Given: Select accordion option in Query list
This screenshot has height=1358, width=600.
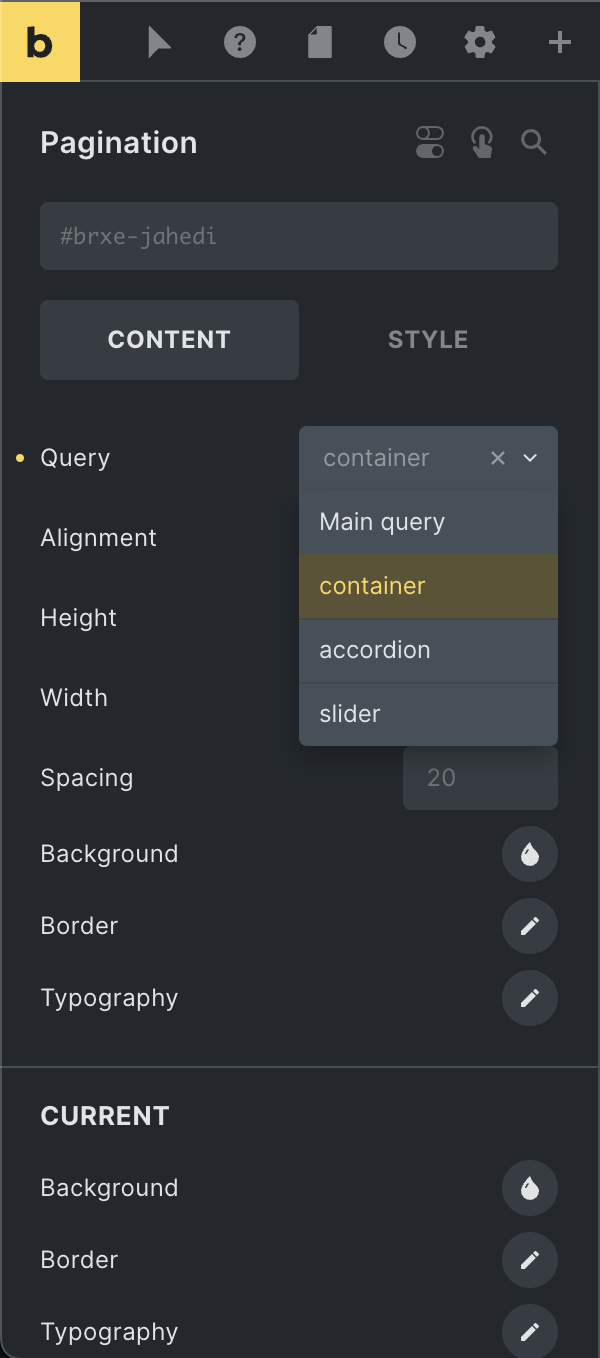Looking at the screenshot, I should tap(428, 650).
